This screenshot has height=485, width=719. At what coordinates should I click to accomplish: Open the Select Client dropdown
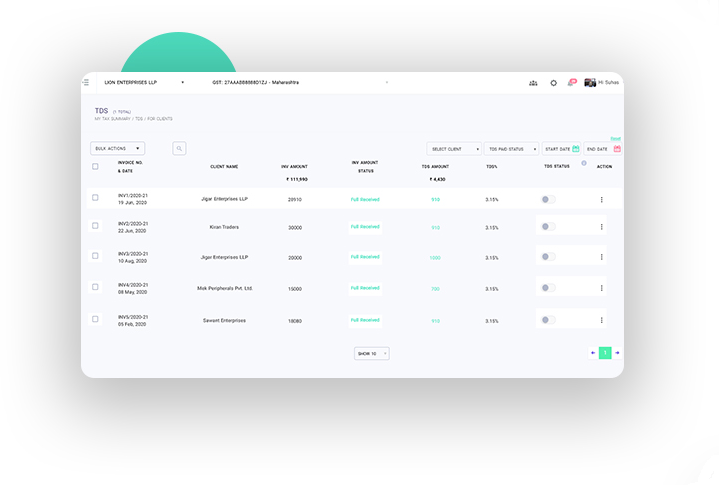(x=454, y=149)
